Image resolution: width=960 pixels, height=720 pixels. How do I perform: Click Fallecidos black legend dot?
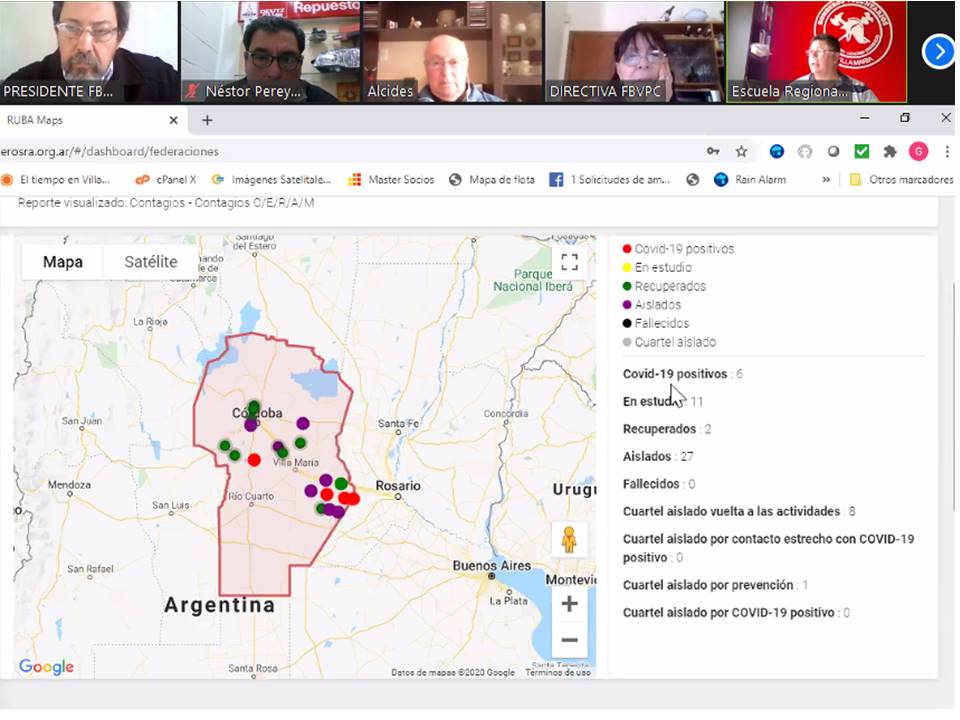pos(627,323)
